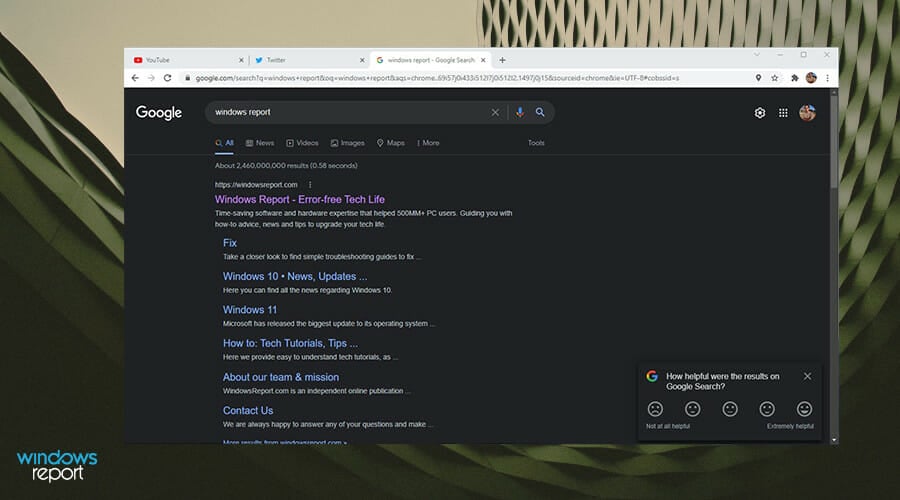Open the Extensions puzzle icon
The height and width of the screenshot is (500, 900).
tap(795, 78)
